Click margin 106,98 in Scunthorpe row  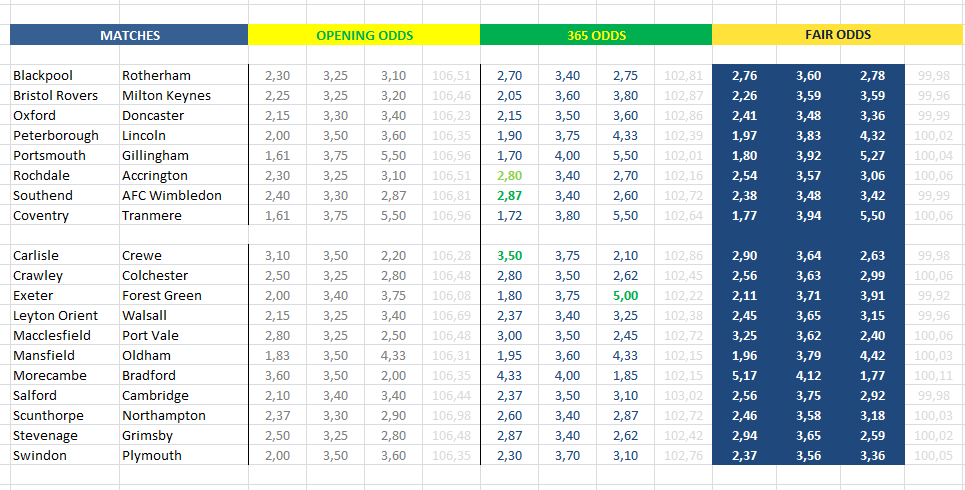point(451,416)
